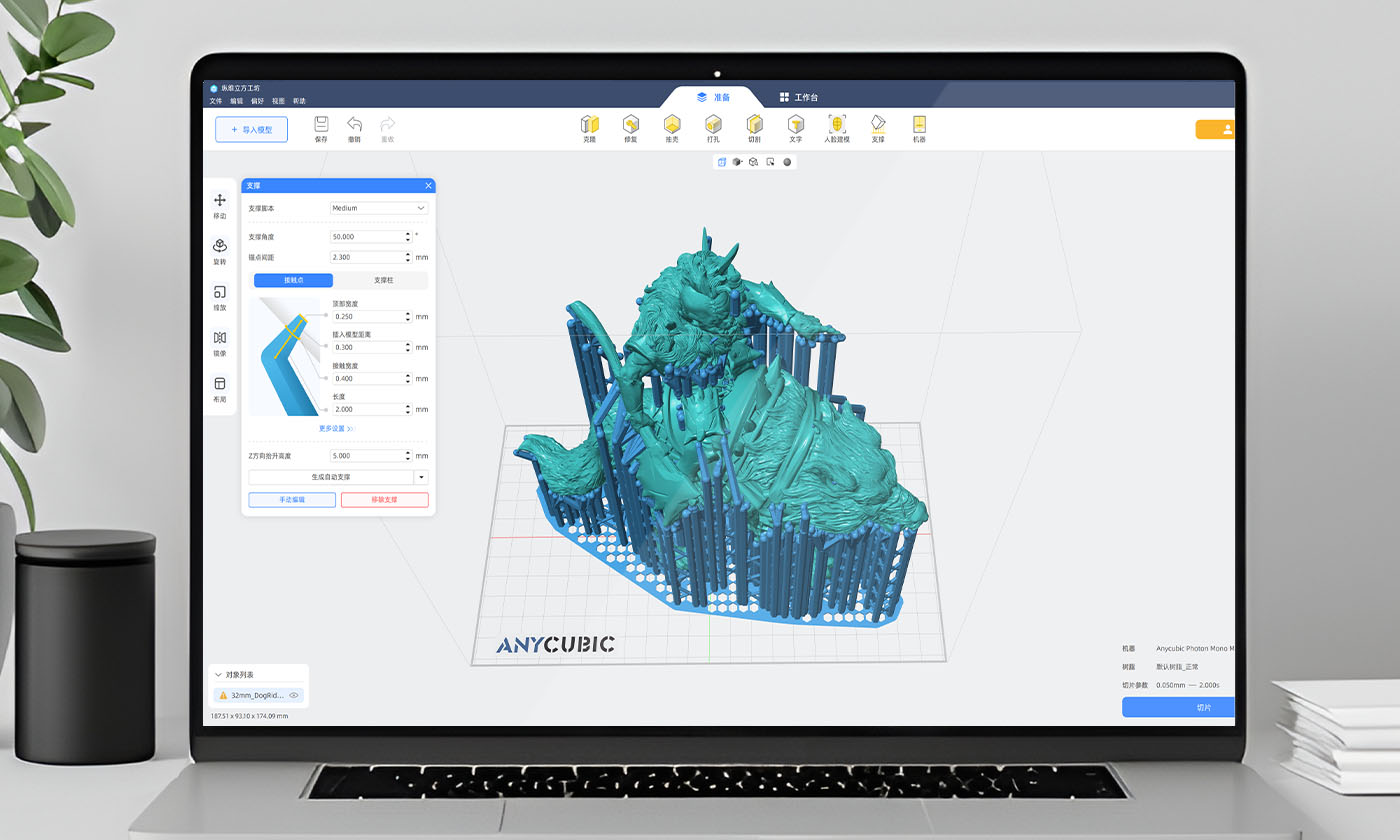
Task: Select the Hollow (抽壳) tool
Action: point(672,128)
